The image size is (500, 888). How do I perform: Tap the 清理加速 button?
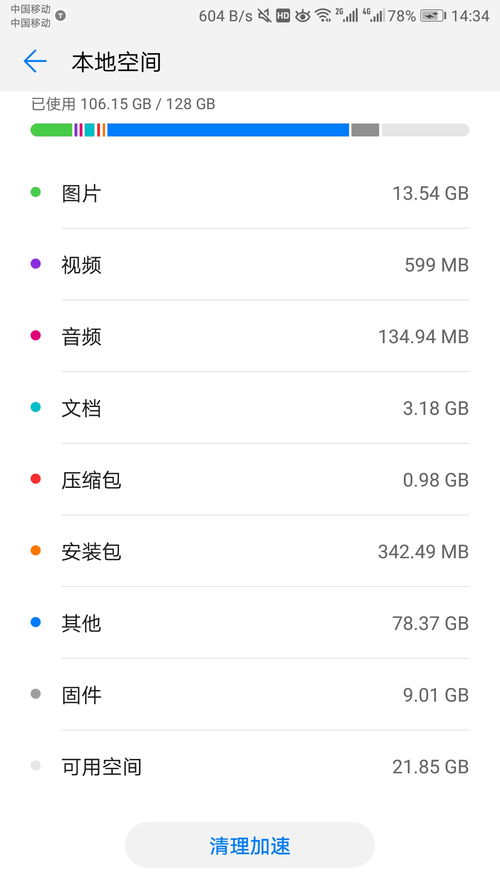250,845
